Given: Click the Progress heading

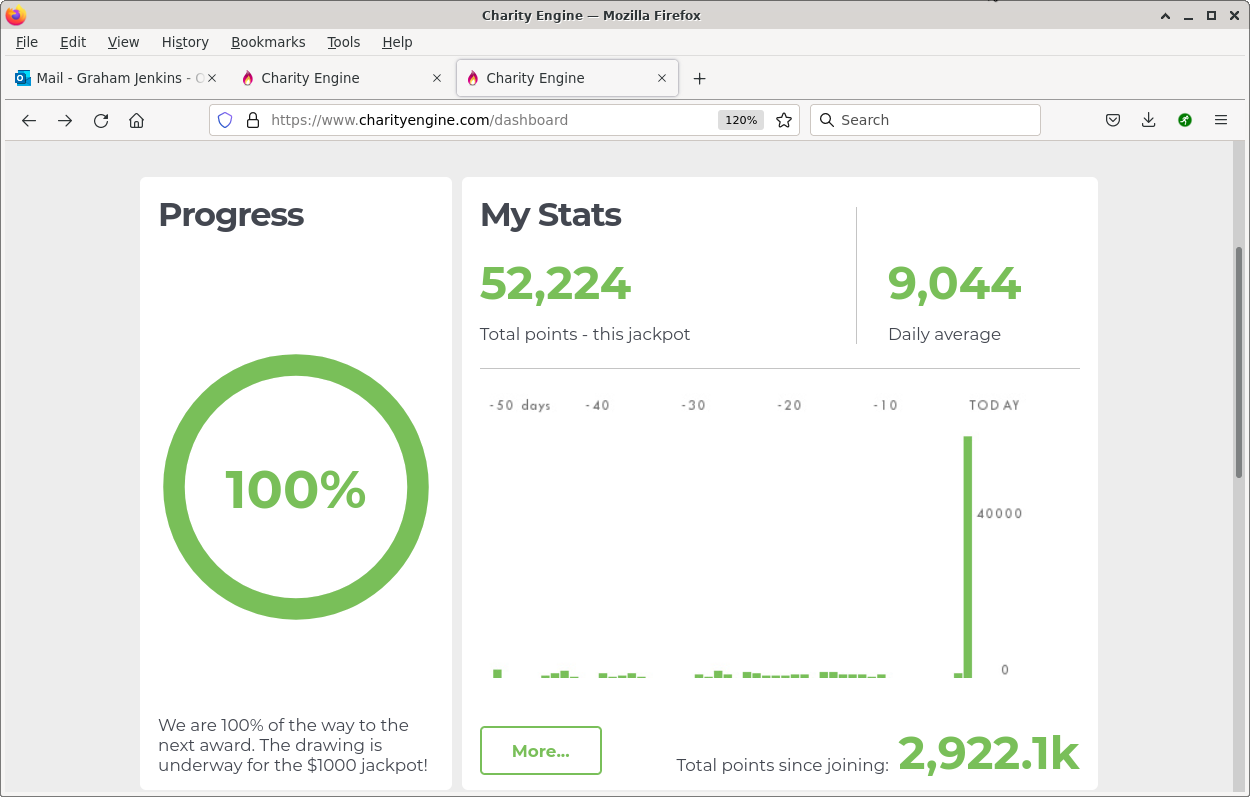Looking at the screenshot, I should pos(231,215).
